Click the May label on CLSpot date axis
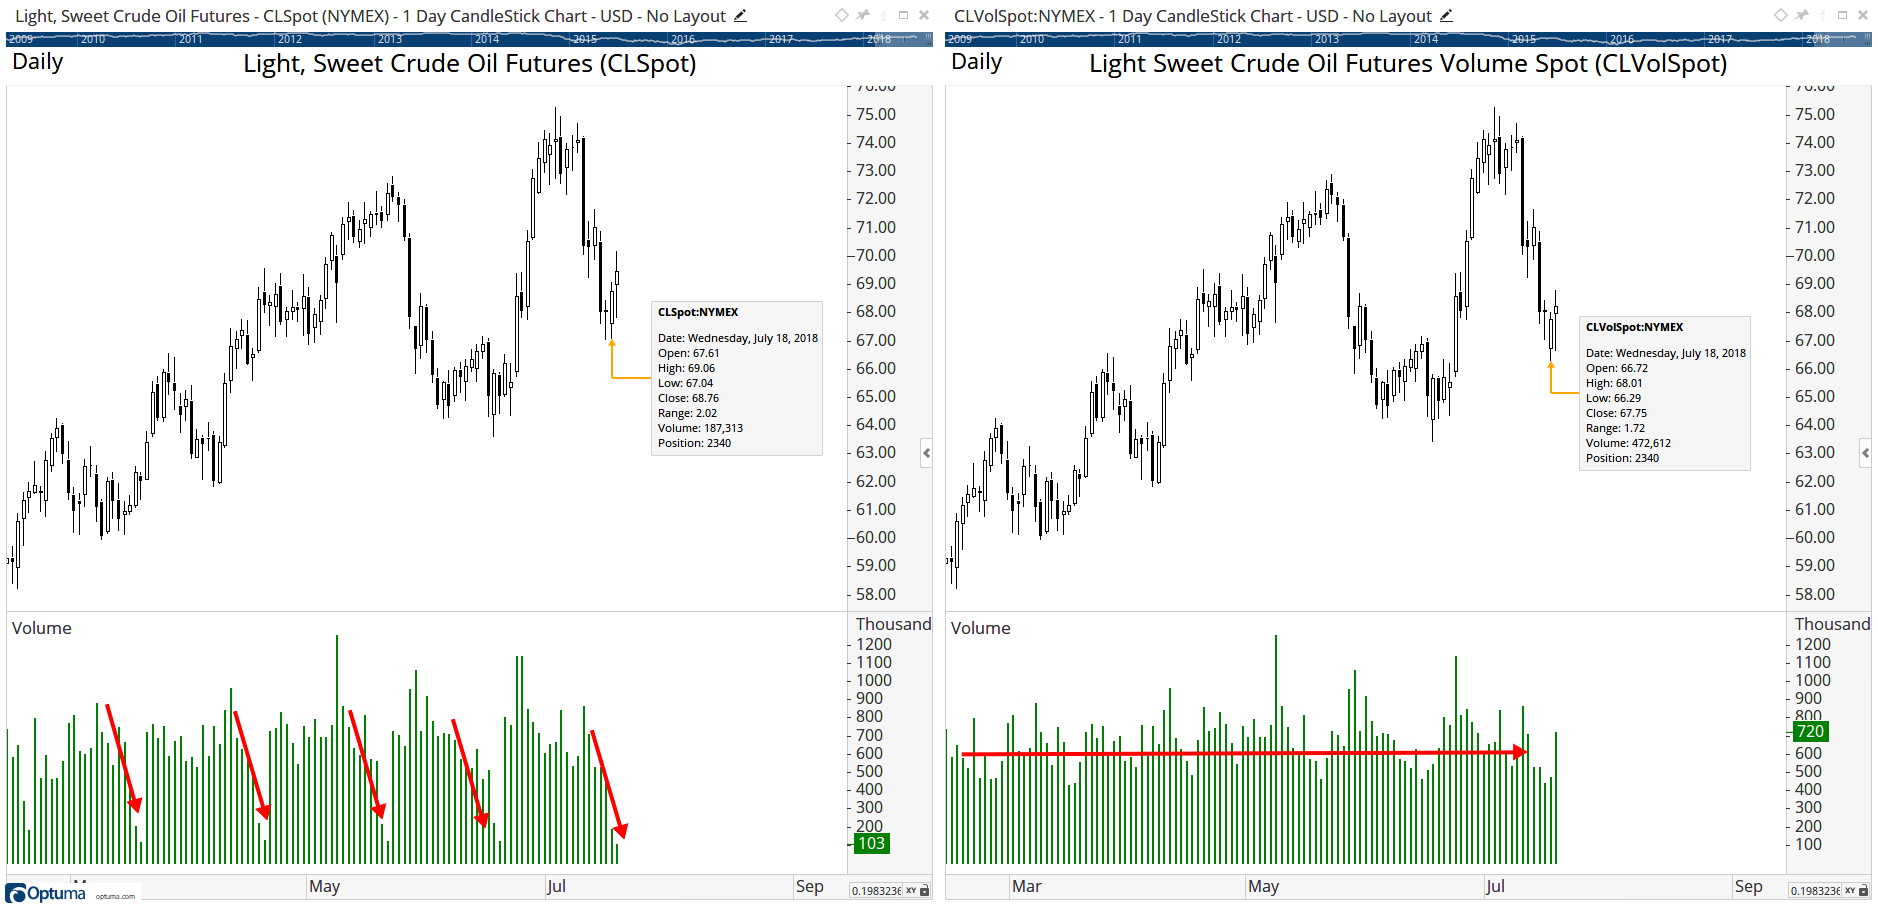The image size is (1878, 907). tap(325, 886)
